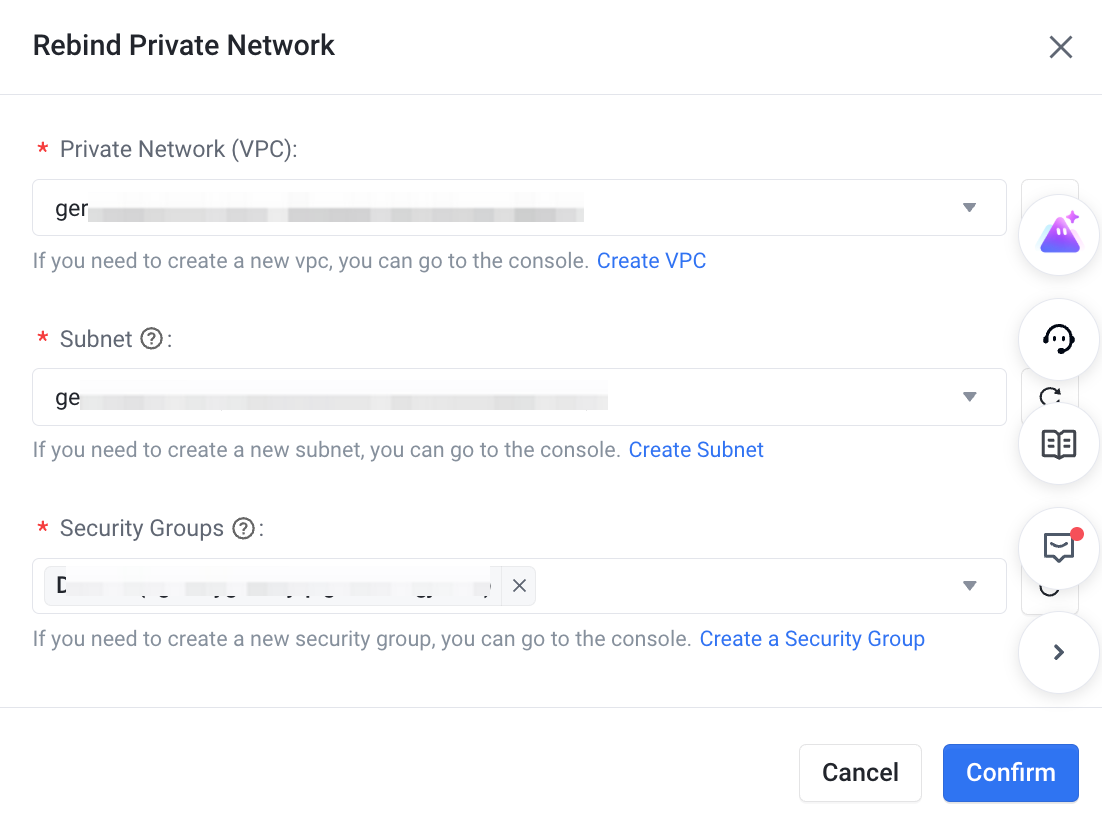Click the blue Confirm button
This screenshot has width=1102, height=814.
click(1011, 773)
